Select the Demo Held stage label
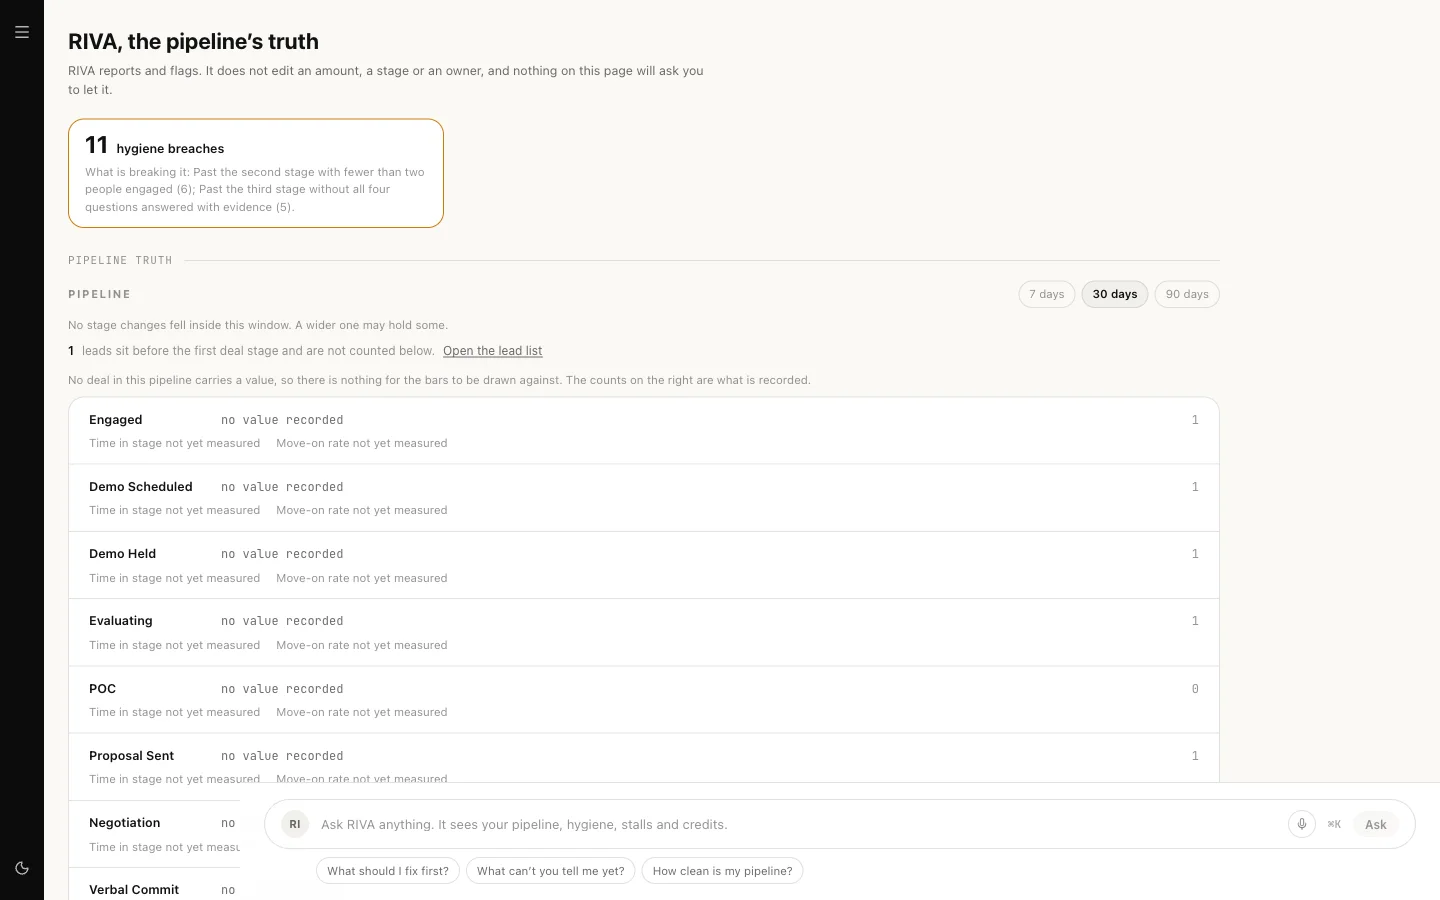 point(123,554)
